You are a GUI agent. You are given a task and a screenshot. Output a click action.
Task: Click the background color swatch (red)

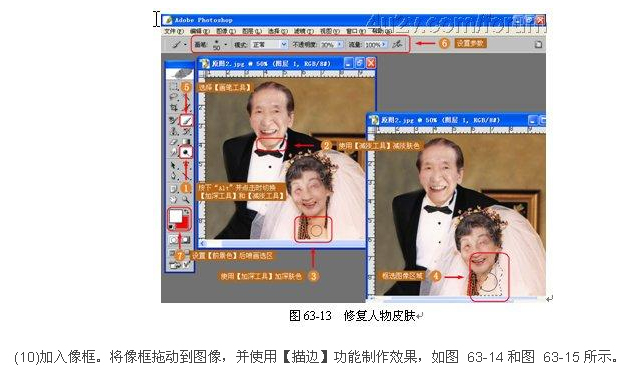pos(185,224)
